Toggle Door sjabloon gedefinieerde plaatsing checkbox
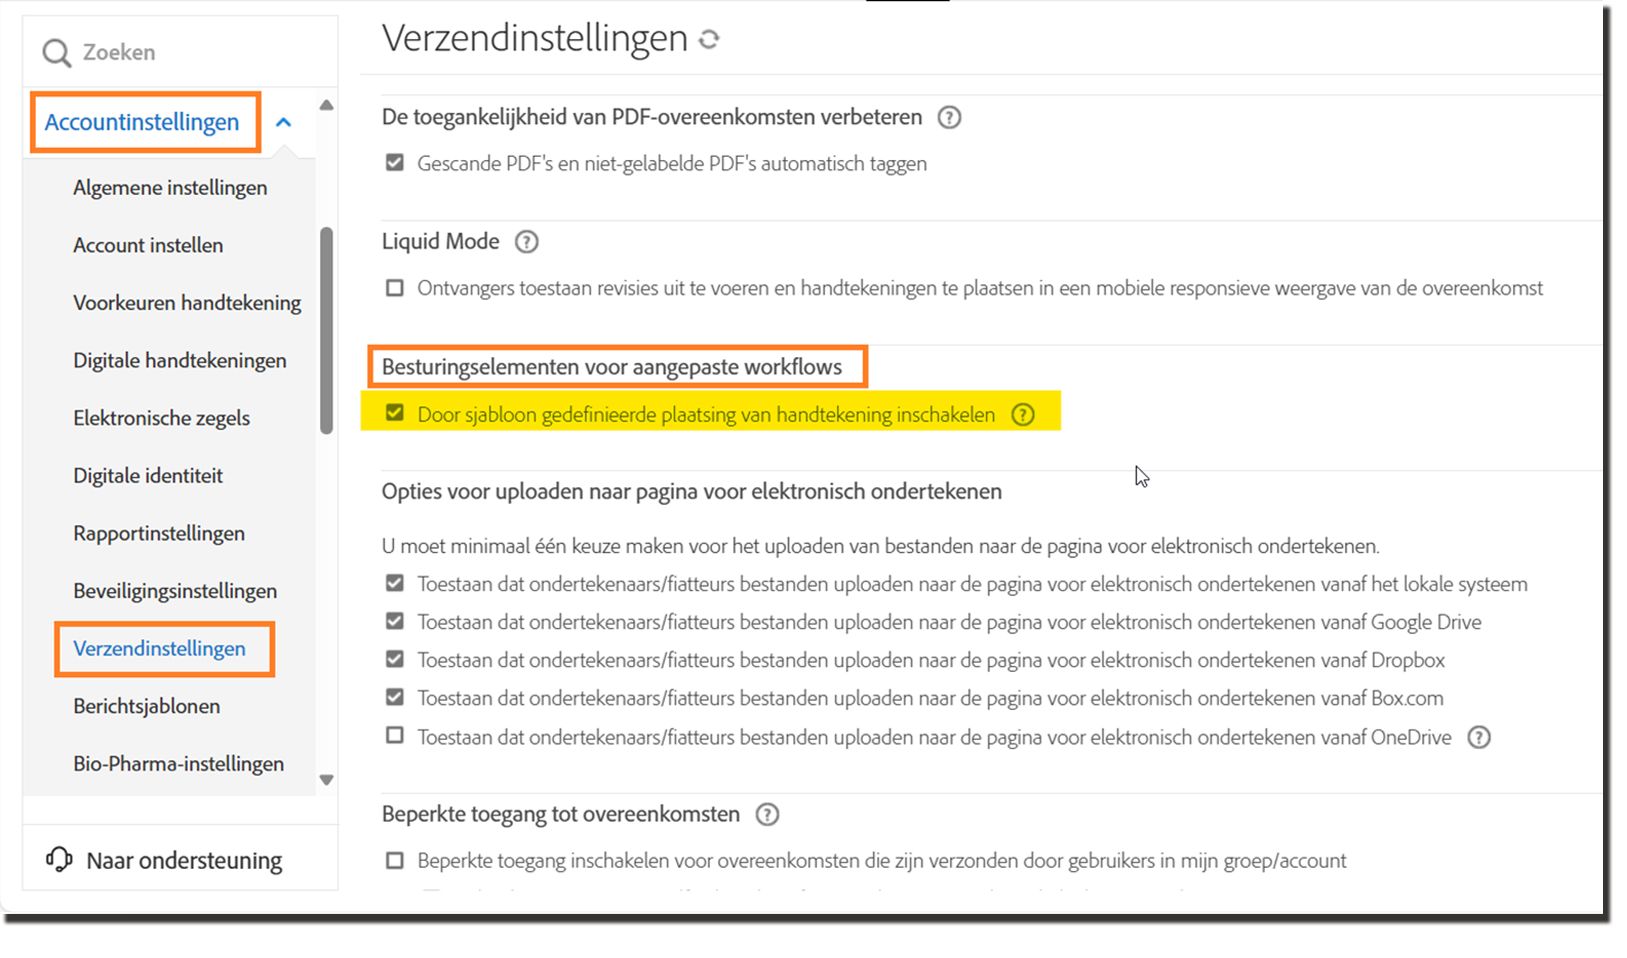 [x=395, y=413]
